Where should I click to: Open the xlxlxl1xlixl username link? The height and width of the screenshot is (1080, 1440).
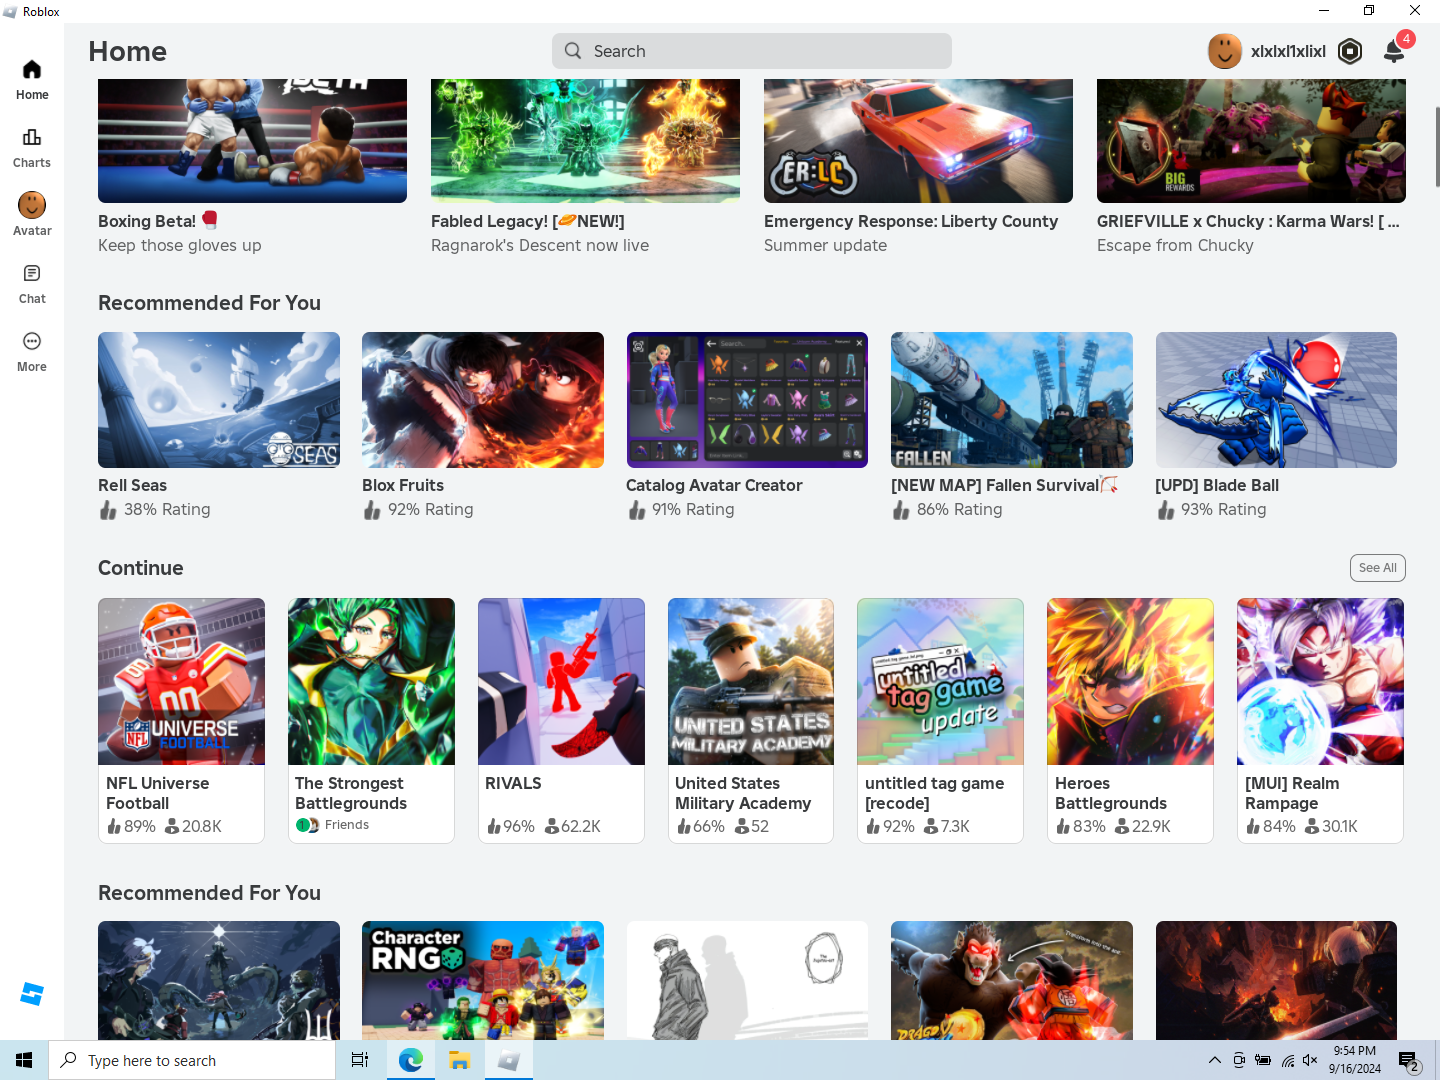pos(1288,51)
